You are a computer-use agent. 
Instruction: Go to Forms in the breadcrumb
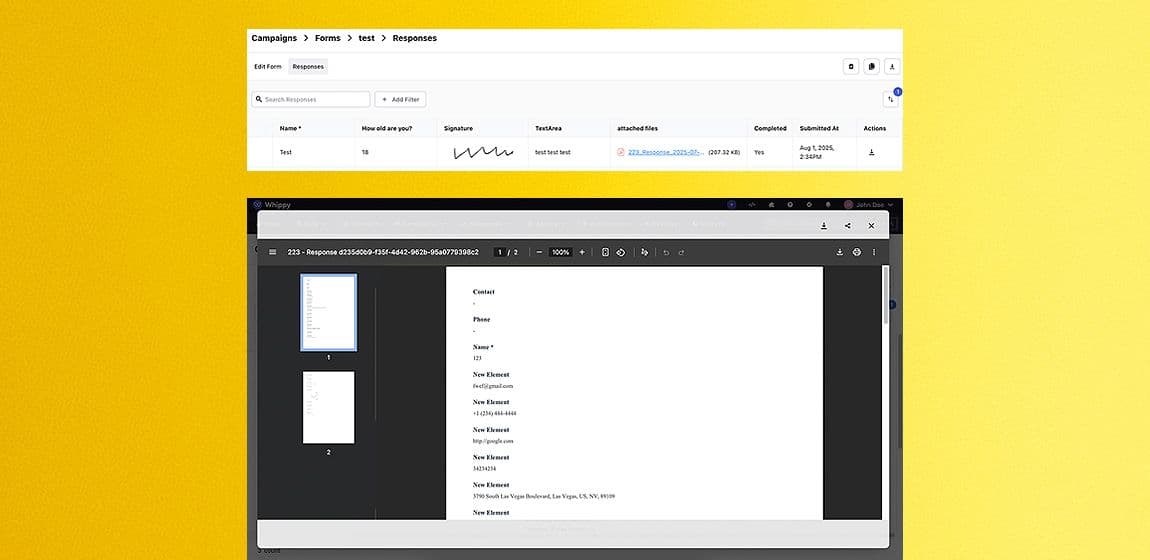[x=327, y=38]
